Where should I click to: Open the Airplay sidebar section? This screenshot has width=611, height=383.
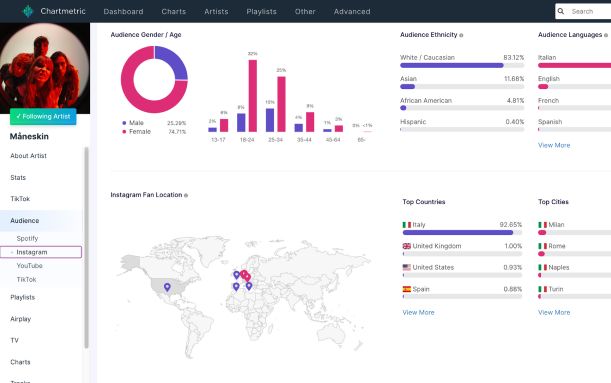(x=21, y=319)
